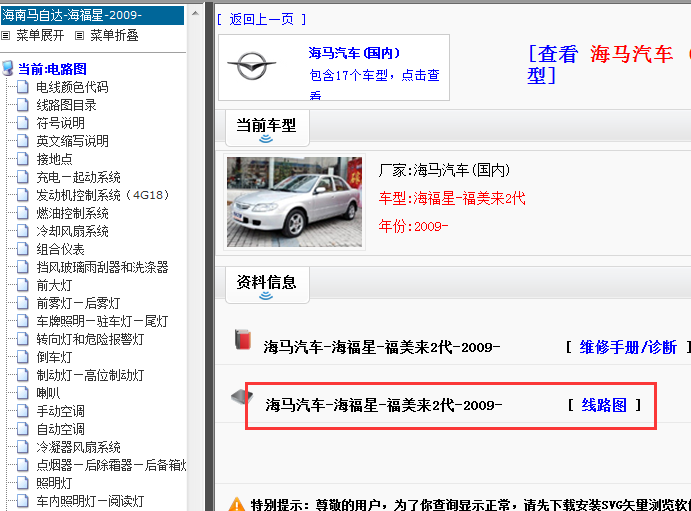
Task: Click the 前大灯 page icon
Action: pyautogui.click(x=22, y=285)
